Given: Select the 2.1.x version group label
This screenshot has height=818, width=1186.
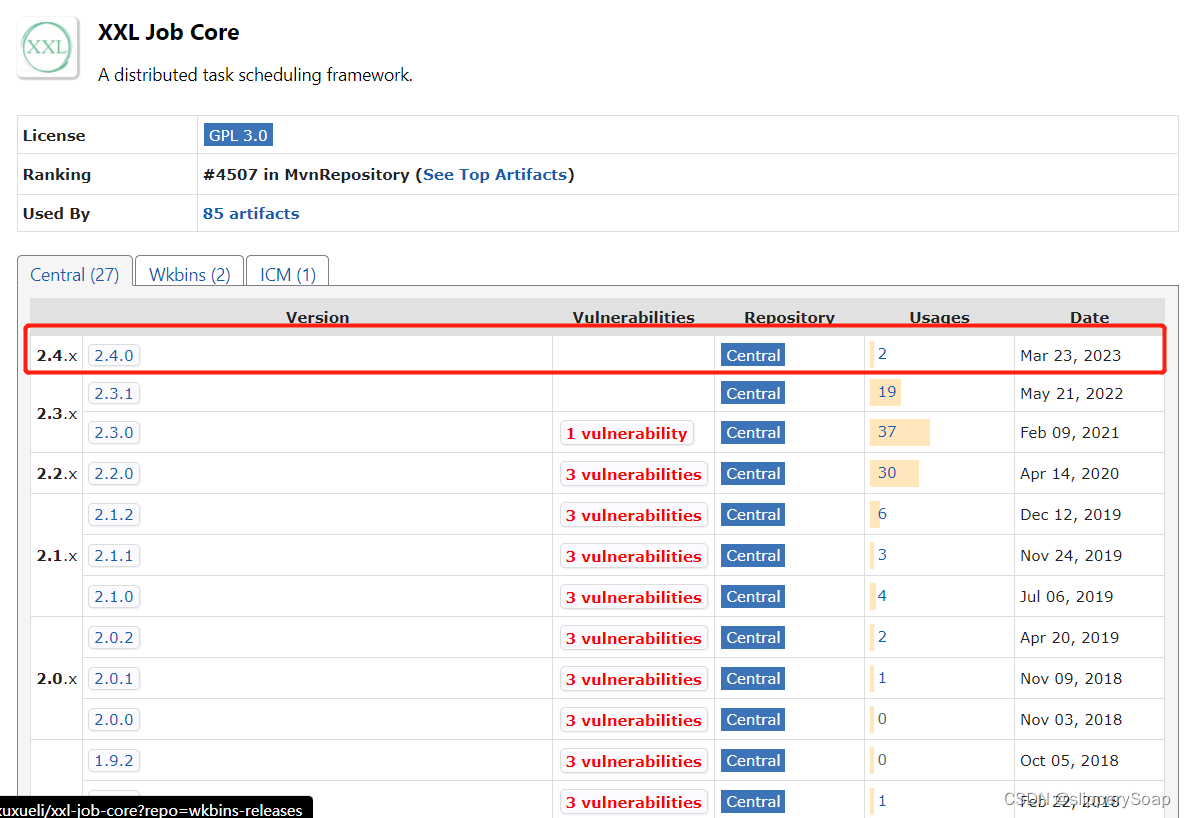Looking at the screenshot, I should point(57,555).
